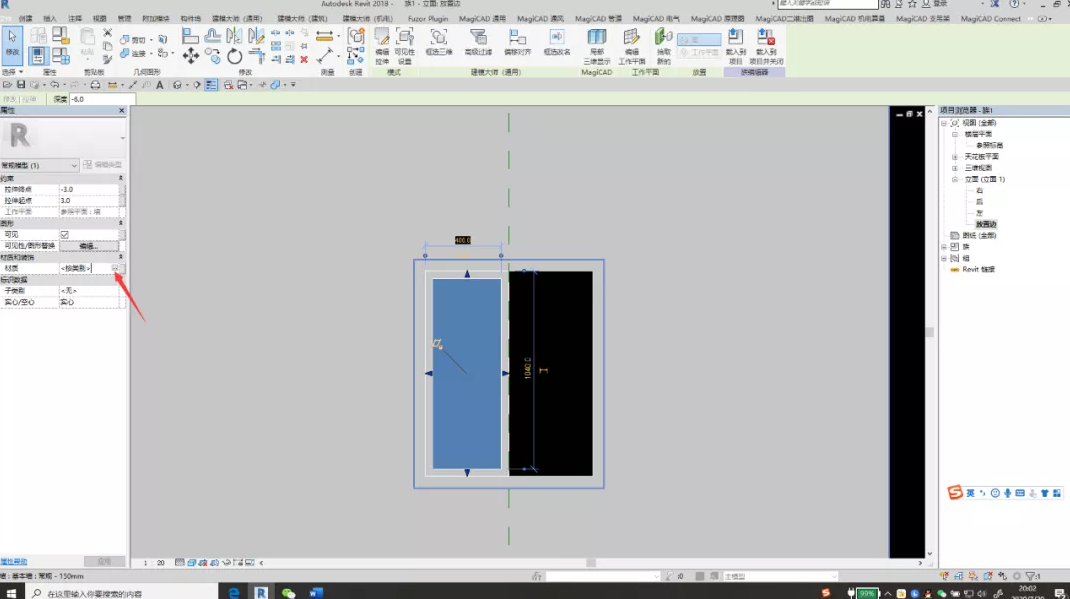This screenshot has width=1070, height=599.
Task: Switch to the Fuzor Plugin tab
Action: click(x=428, y=18)
